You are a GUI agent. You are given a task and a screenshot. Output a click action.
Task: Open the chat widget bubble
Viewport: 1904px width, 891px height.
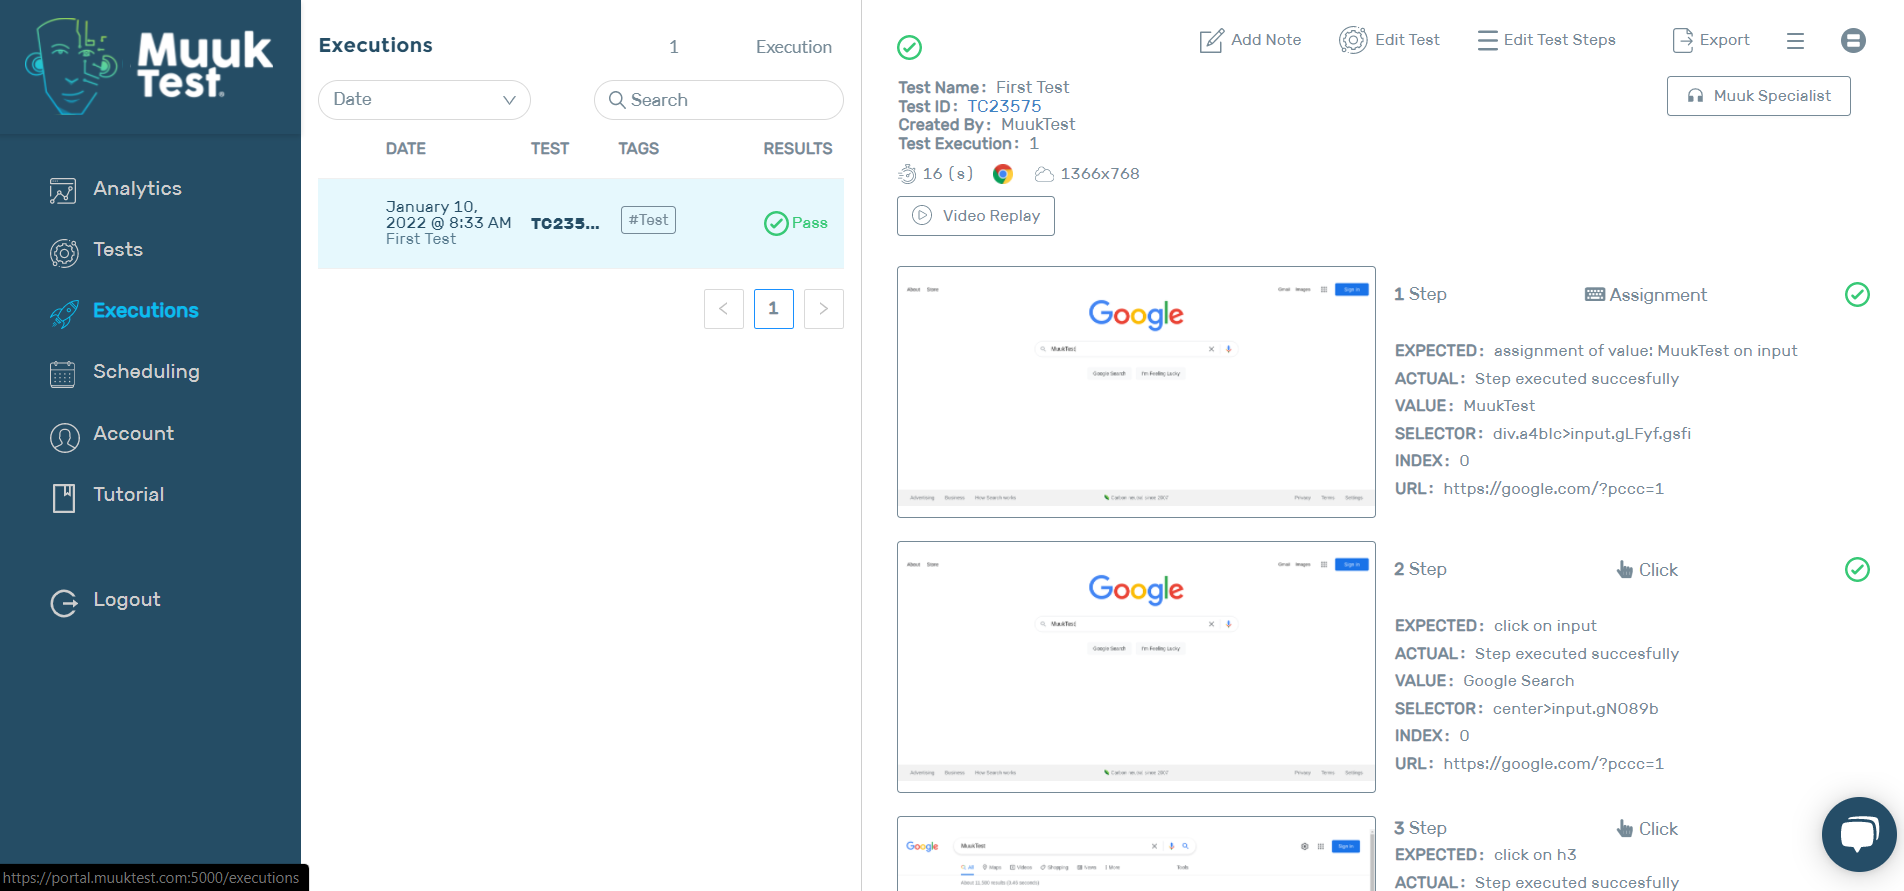click(x=1858, y=834)
